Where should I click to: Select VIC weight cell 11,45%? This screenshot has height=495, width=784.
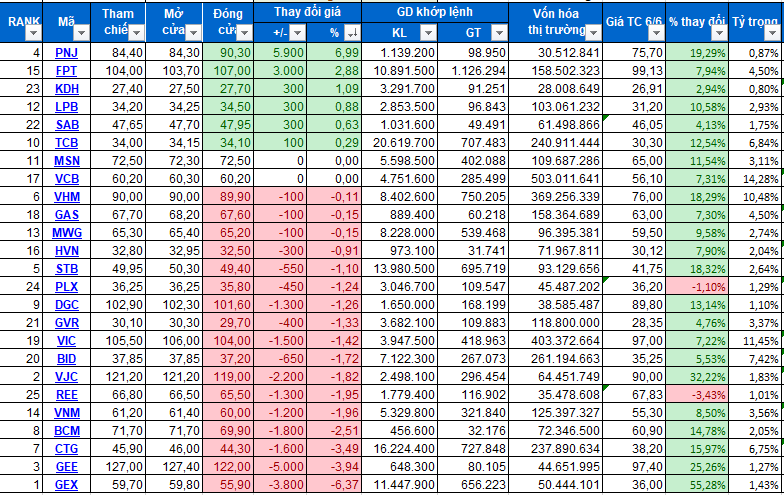(756, 340)
